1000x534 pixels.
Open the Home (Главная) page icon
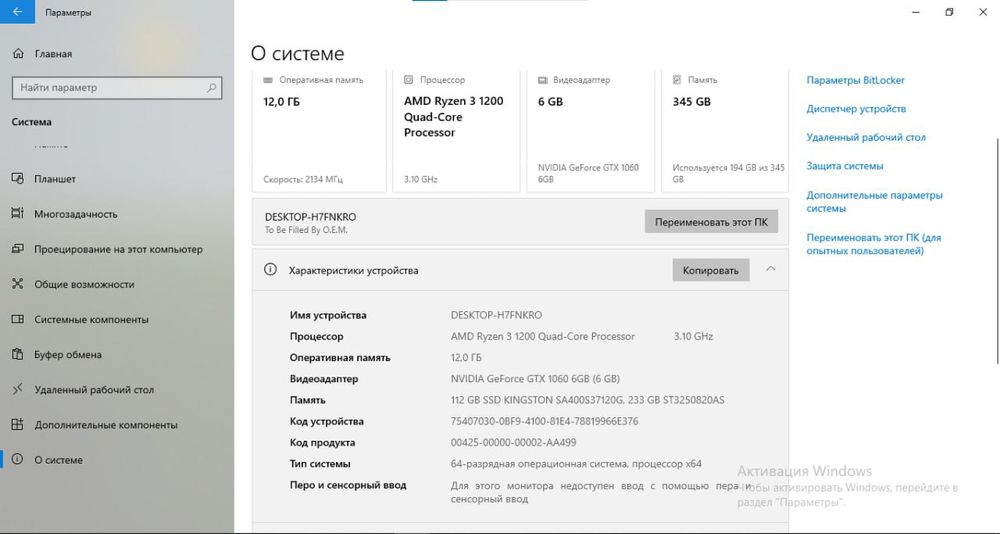click(18, 54)
